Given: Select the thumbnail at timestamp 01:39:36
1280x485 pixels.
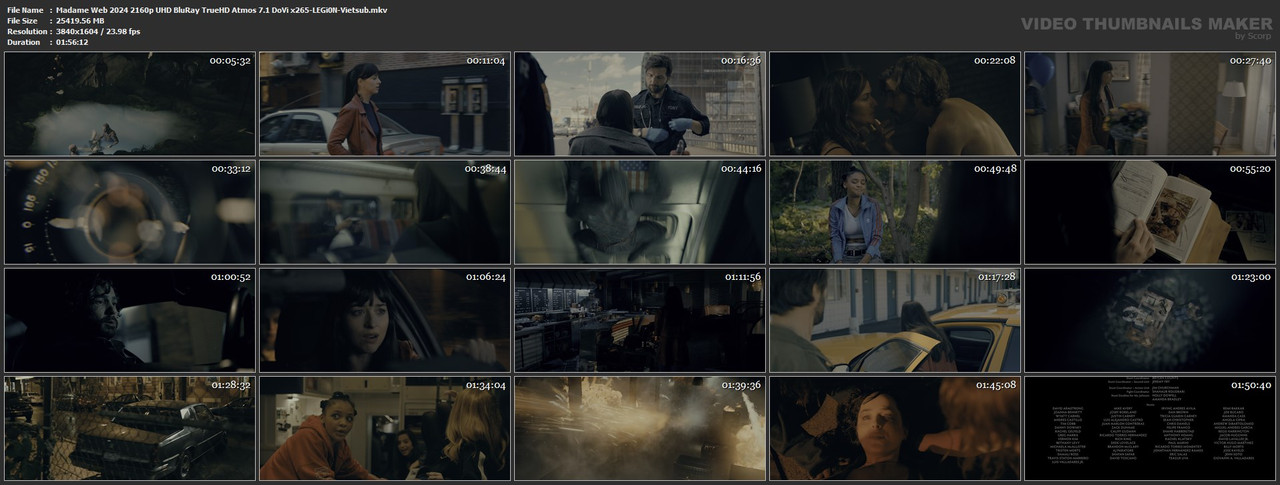Looking at the screenshot, I should [640, 428].
